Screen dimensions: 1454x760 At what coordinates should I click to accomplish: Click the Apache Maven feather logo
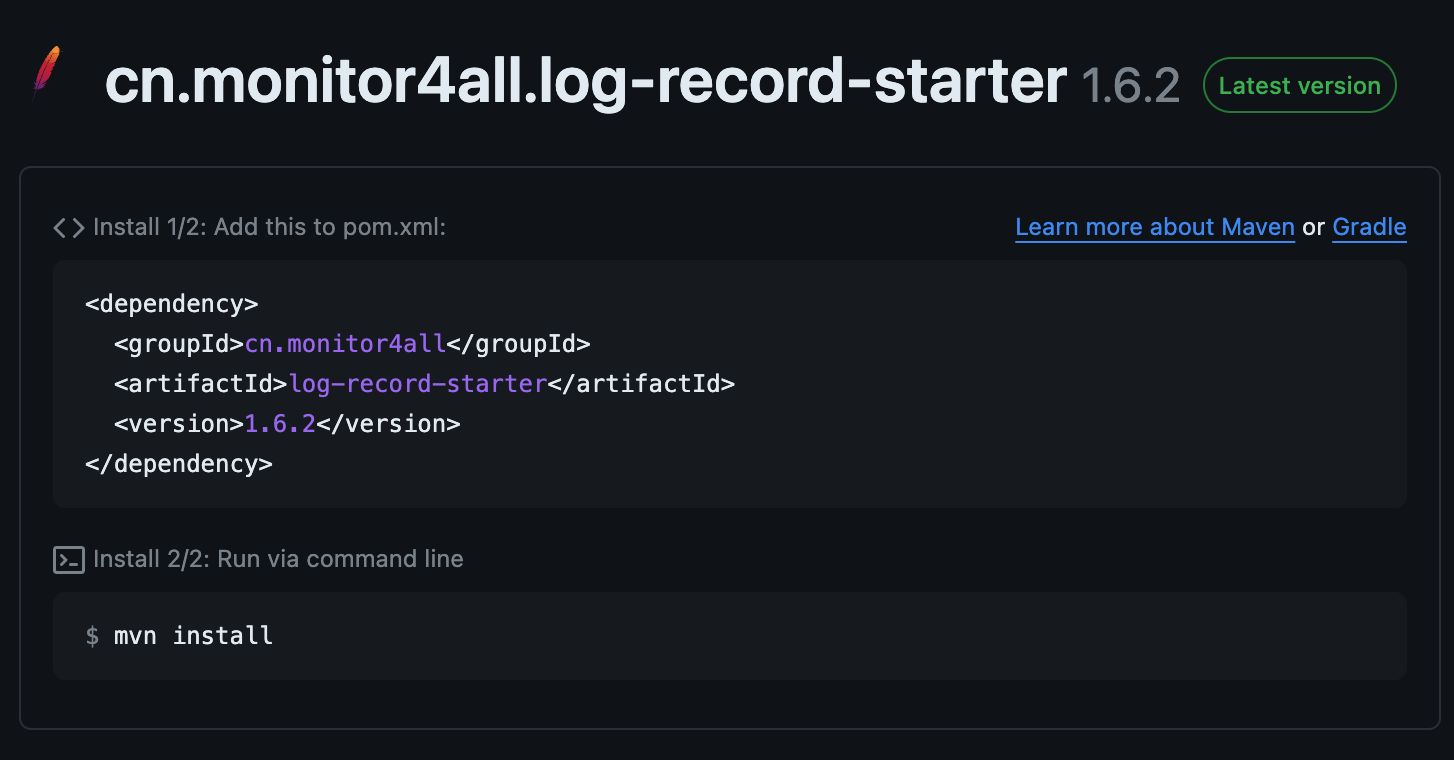click(46, 73)
